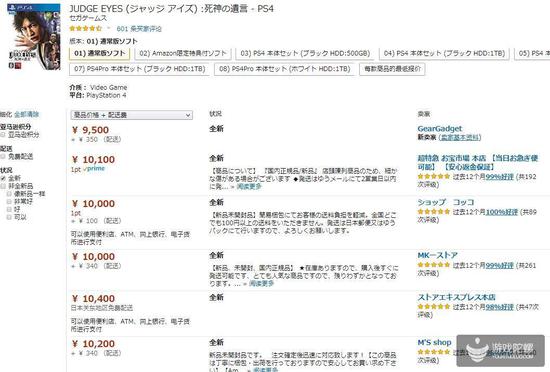Click the rating stars of ショップ コッコ

click(x=434, y=212)
